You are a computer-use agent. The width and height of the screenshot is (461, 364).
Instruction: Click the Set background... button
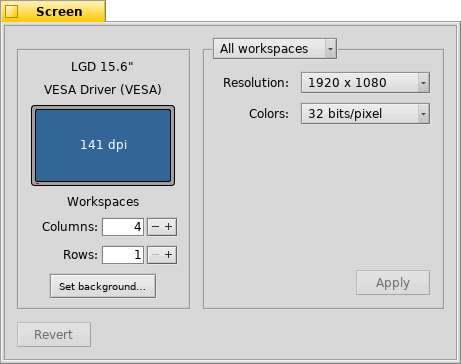103,286
